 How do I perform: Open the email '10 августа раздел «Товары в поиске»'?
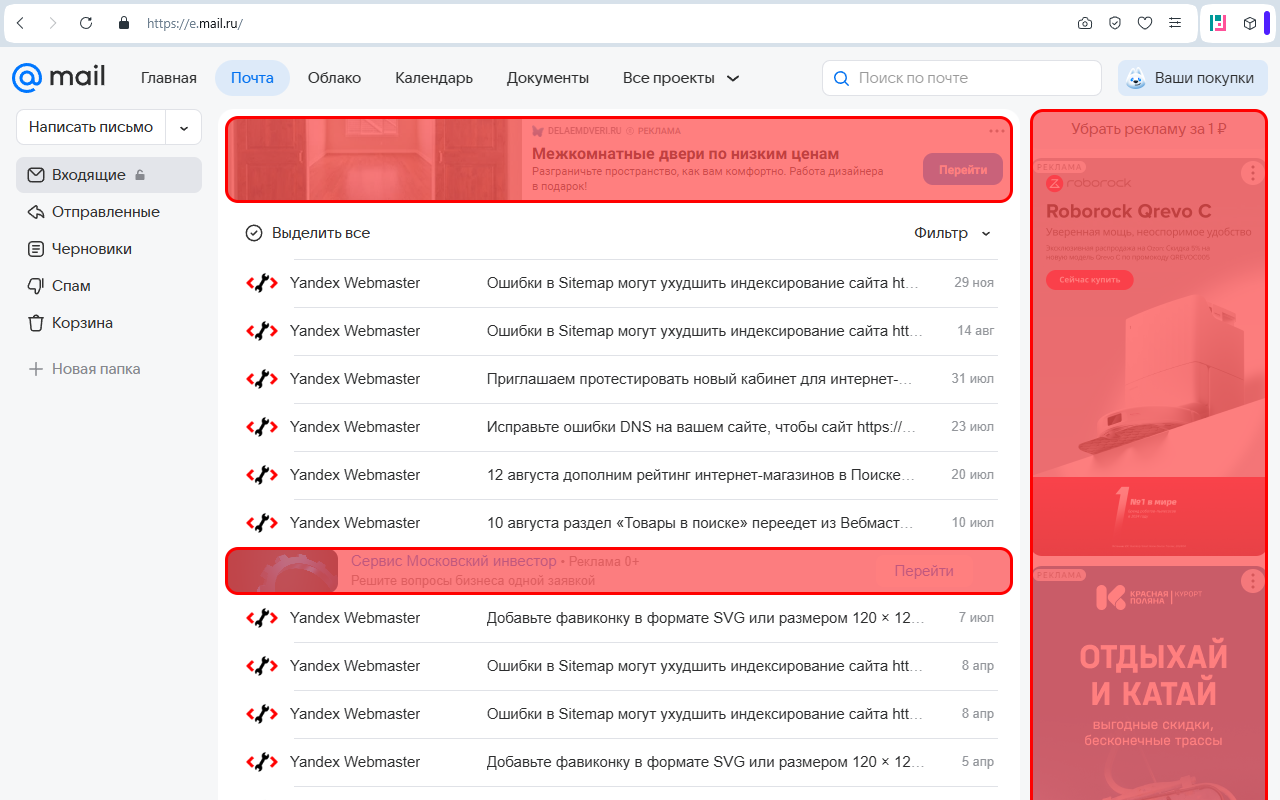click(621, 523)
